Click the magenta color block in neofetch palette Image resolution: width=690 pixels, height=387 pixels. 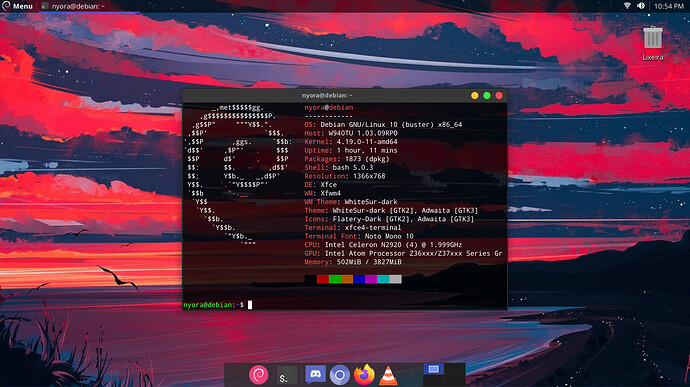tap(371, 279)
